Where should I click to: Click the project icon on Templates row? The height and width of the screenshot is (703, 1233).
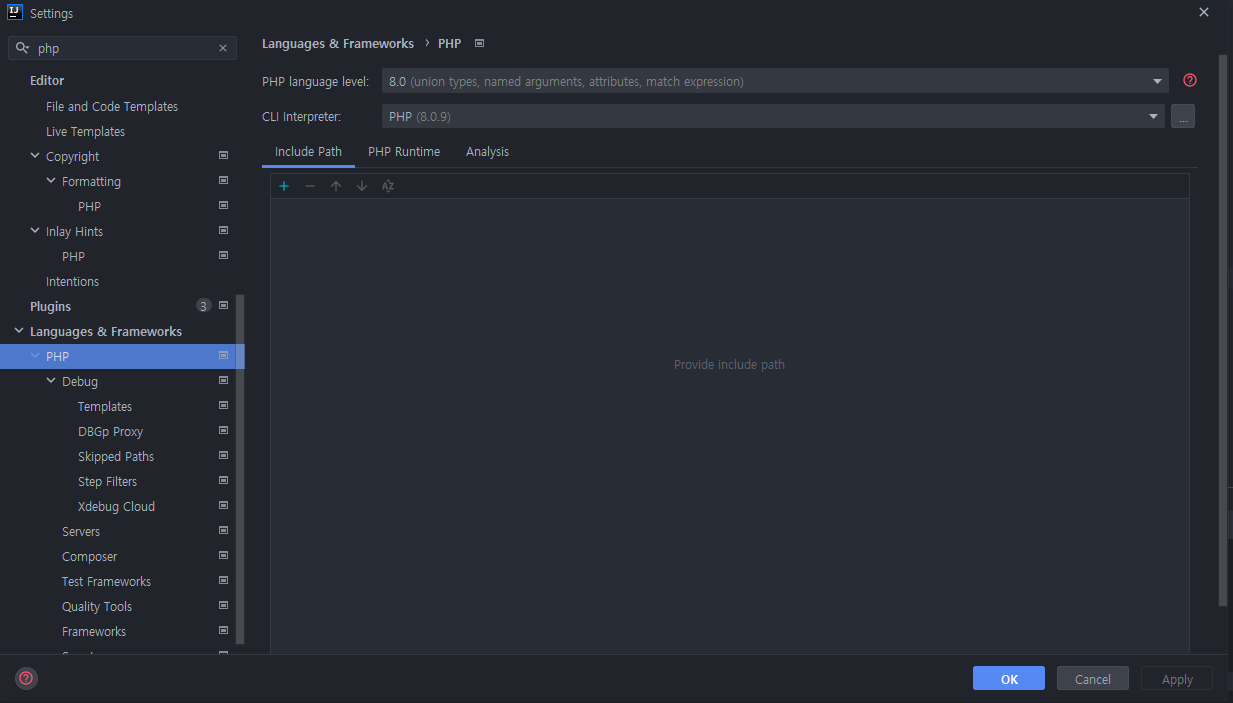[223, 406]
